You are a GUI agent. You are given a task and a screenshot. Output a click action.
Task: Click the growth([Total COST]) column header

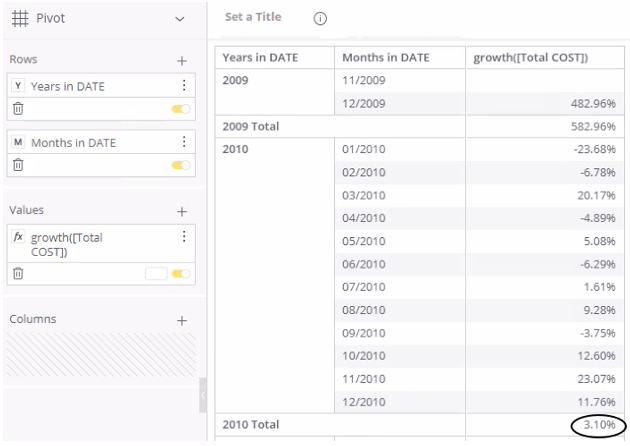point(530,57)
